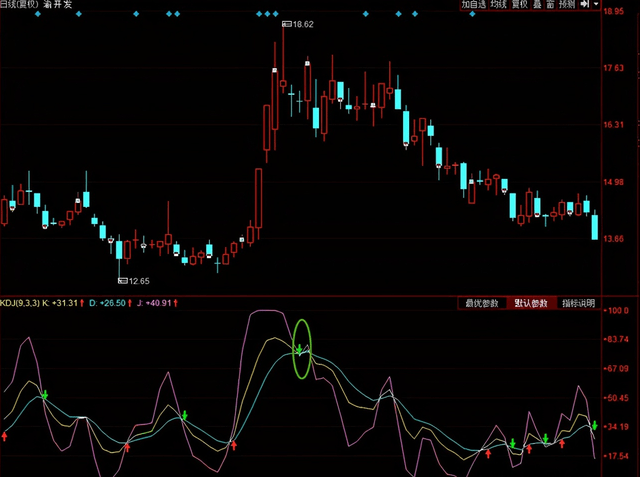
Task: Click the 加自选 add-to-watchlist button
Action: (x=473, y=4)
